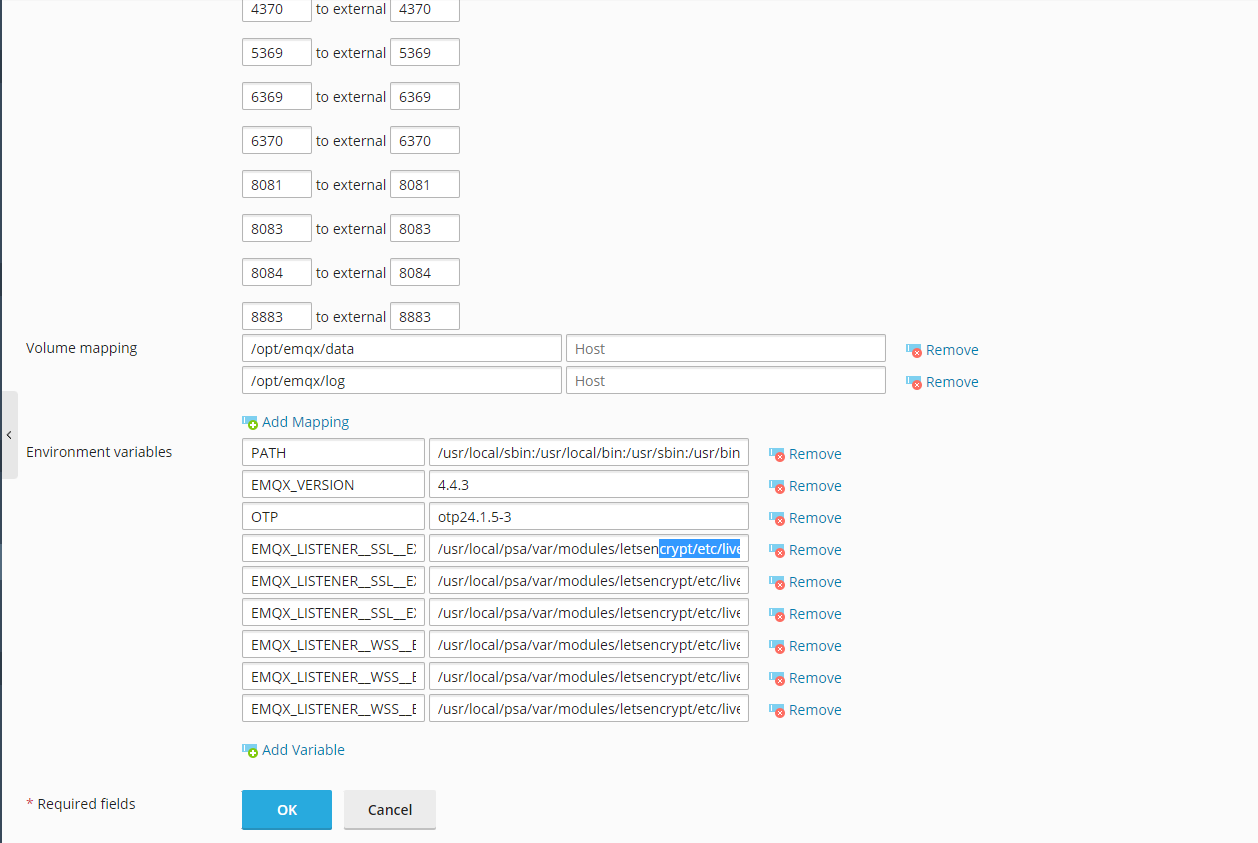Open the Add Mapping link
Screen dimensions: 1258x843
(x=304, y=421)
